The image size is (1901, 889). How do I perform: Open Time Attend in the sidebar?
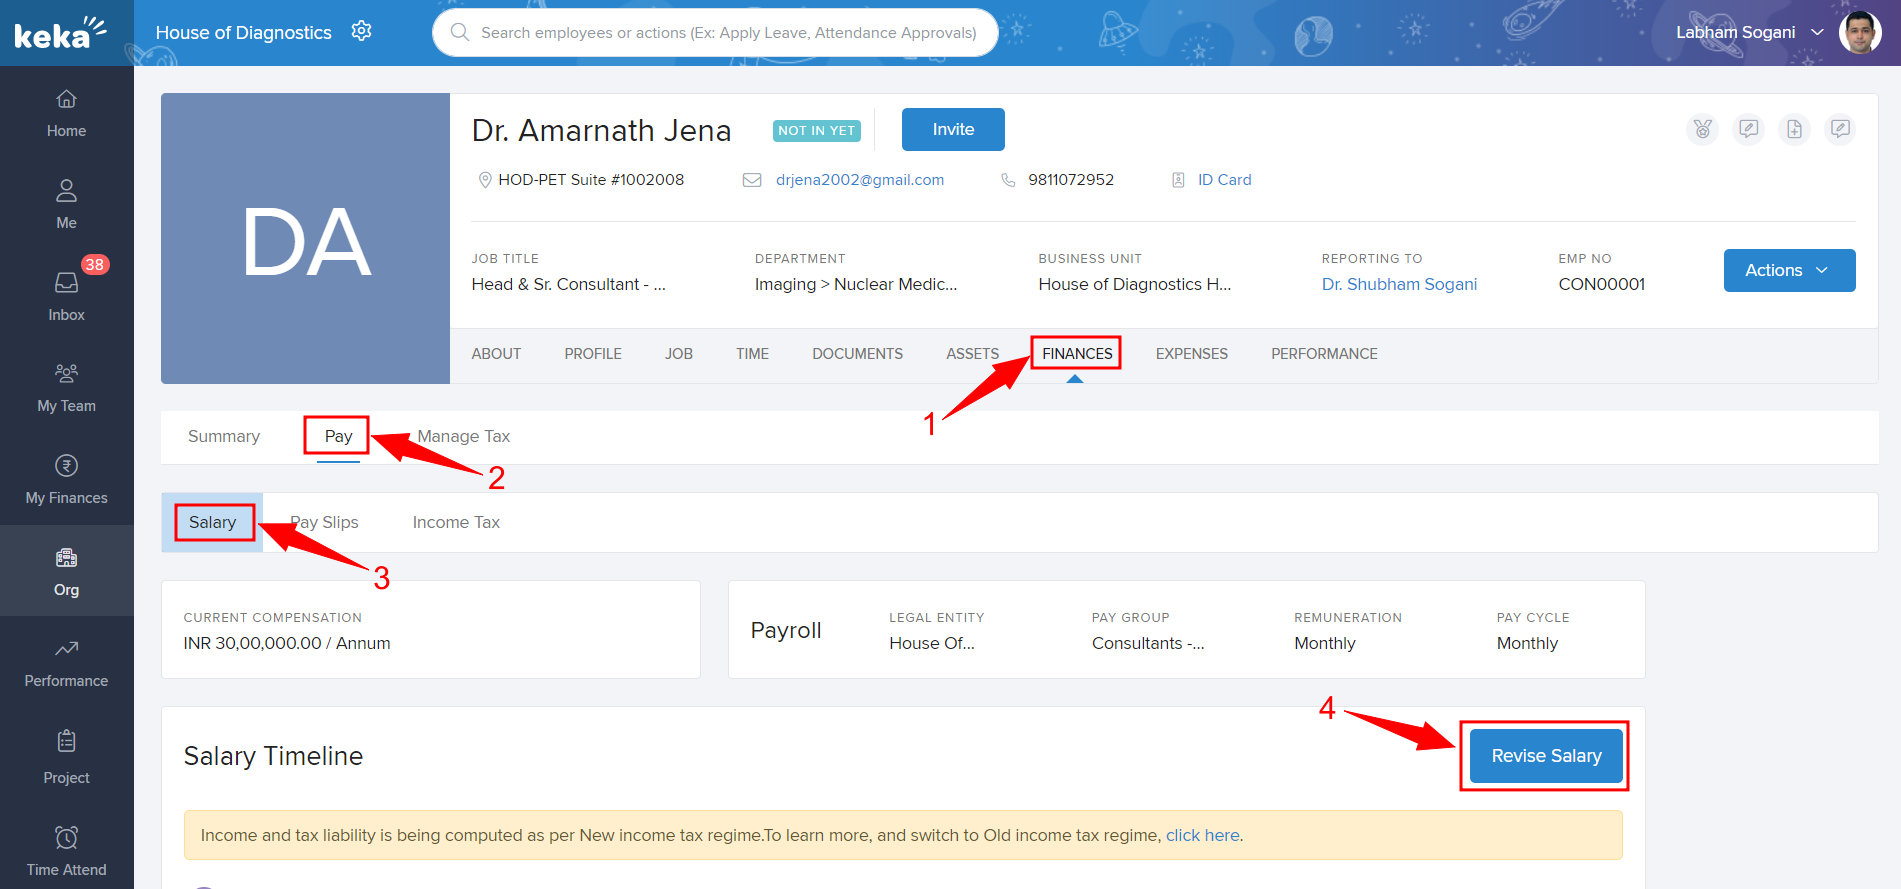66,851
